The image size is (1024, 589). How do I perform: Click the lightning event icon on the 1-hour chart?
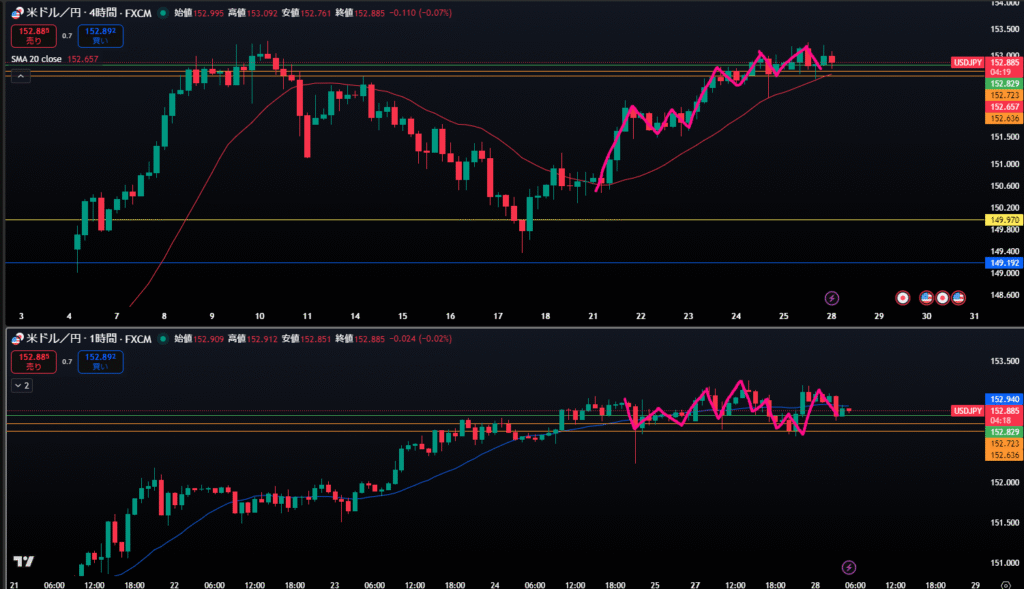tap(849, 567)
